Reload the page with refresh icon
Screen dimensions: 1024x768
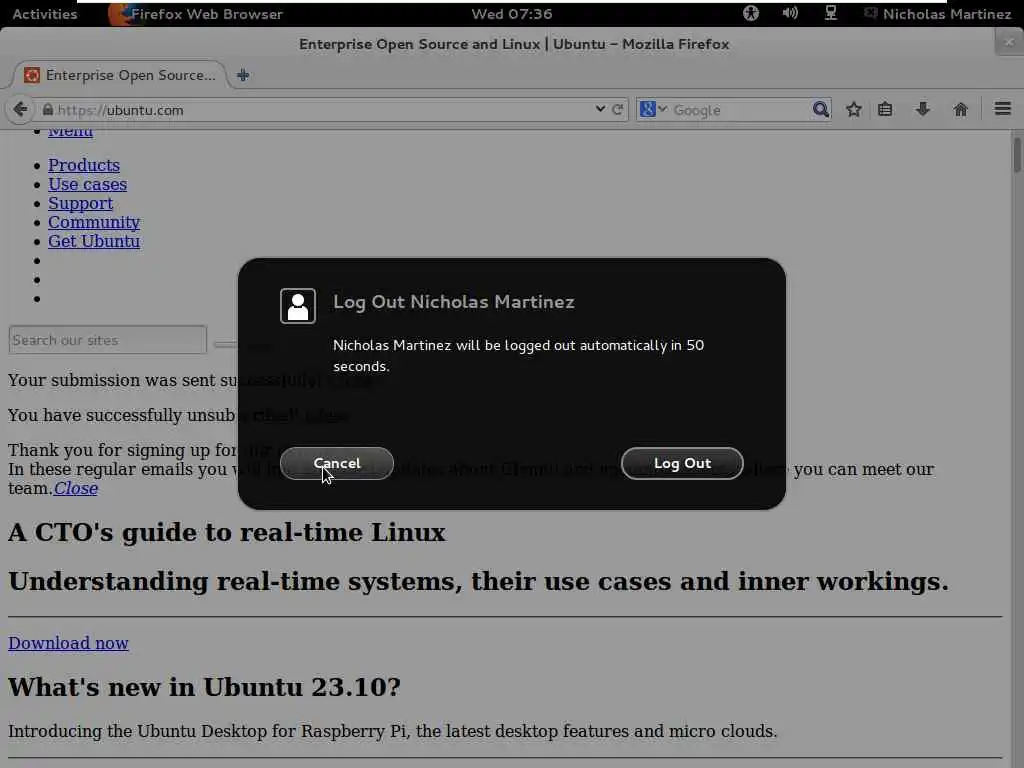[x=617, y=109]
